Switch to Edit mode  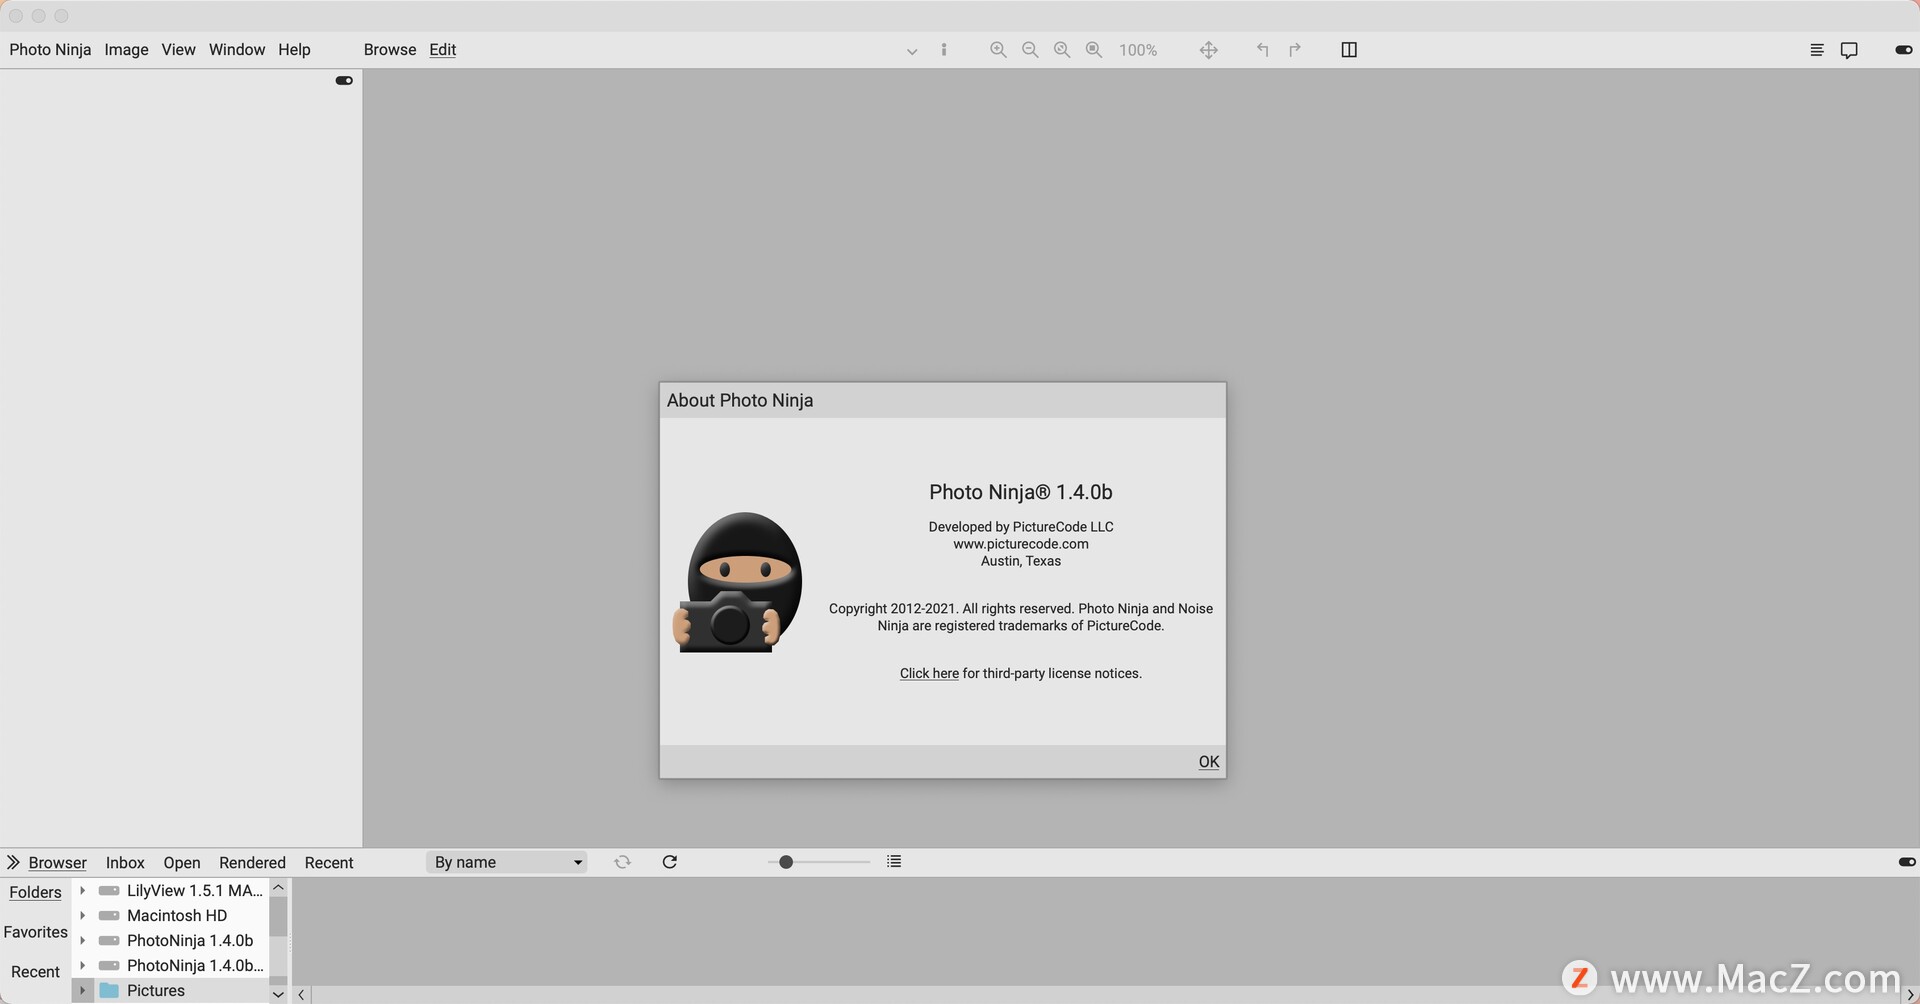tap(443, 50)
